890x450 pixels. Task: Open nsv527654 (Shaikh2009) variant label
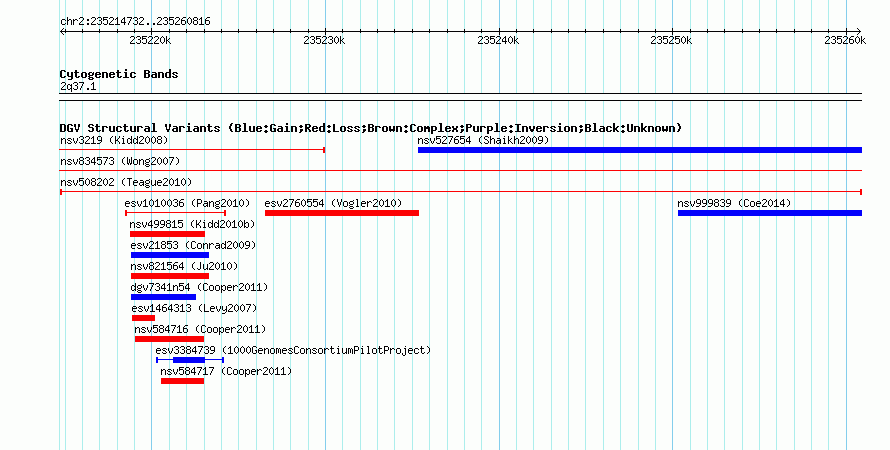pyautogui.click(x=483, y=140)
